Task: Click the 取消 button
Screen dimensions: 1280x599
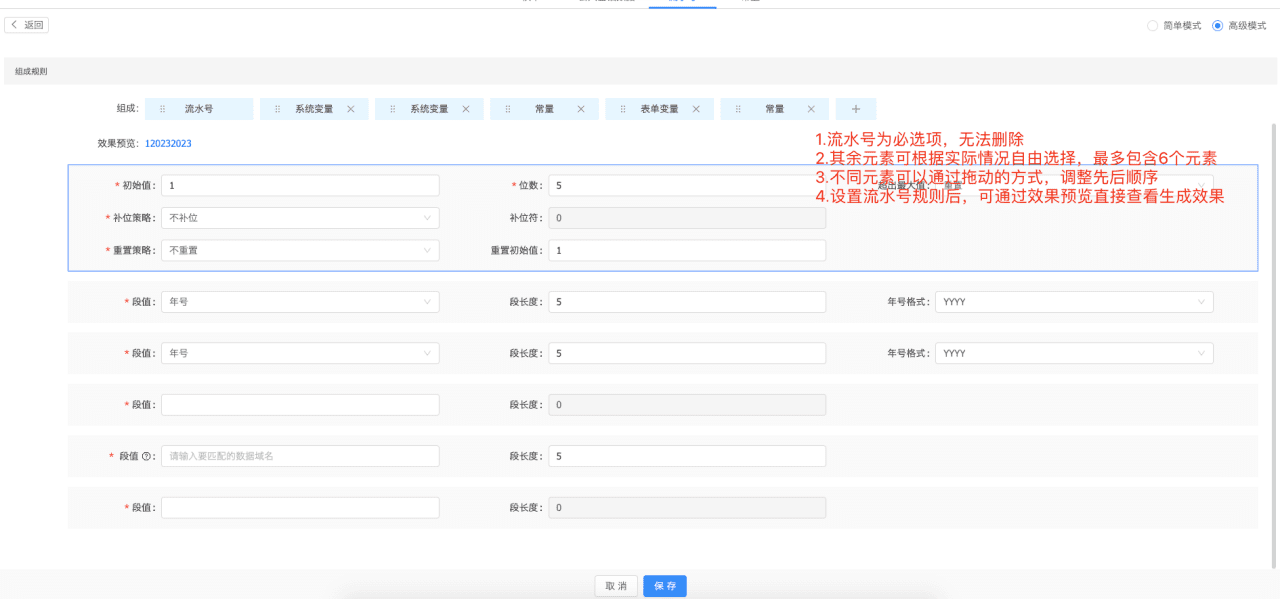Action: click(617, 586)
